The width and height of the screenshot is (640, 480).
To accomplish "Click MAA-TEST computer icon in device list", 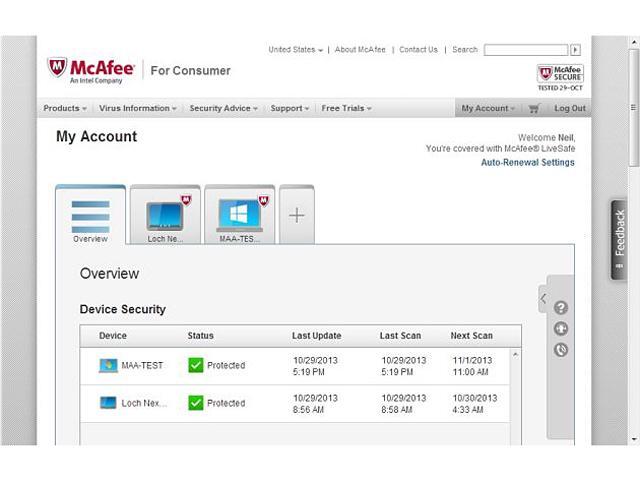I will coord(108,365).
